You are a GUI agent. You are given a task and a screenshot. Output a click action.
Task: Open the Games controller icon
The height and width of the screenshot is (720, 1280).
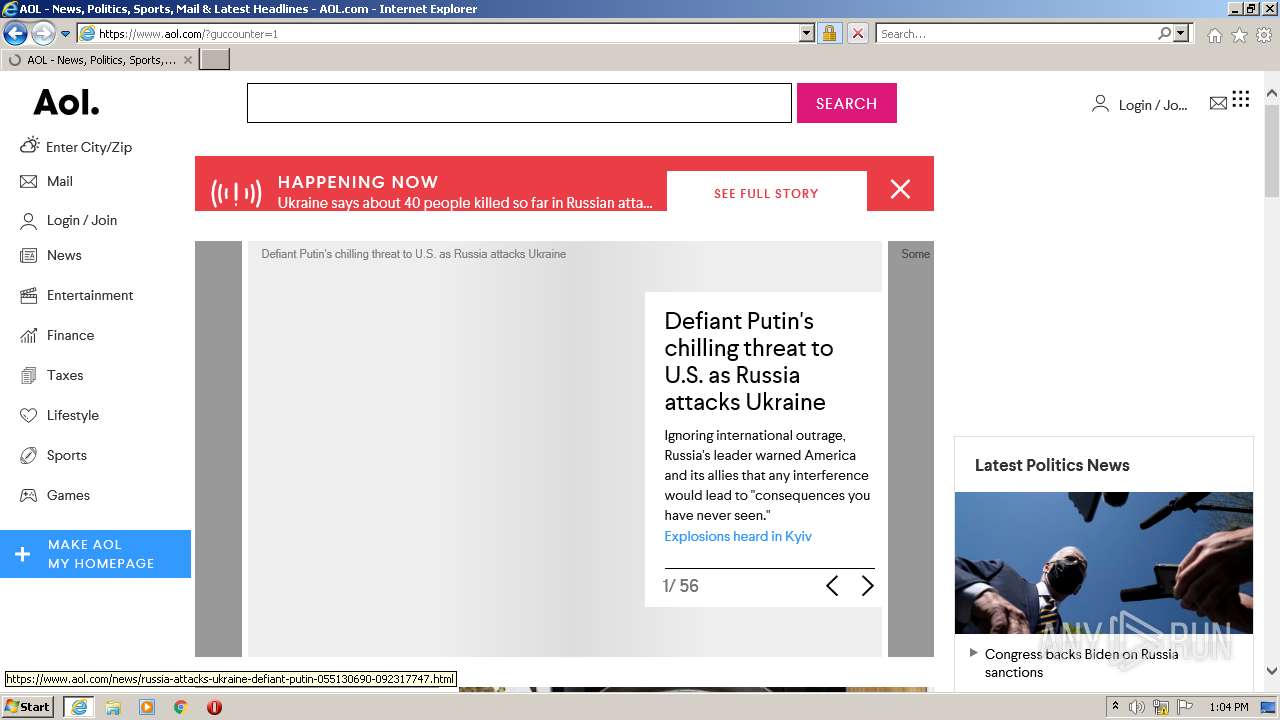[28, 496]
